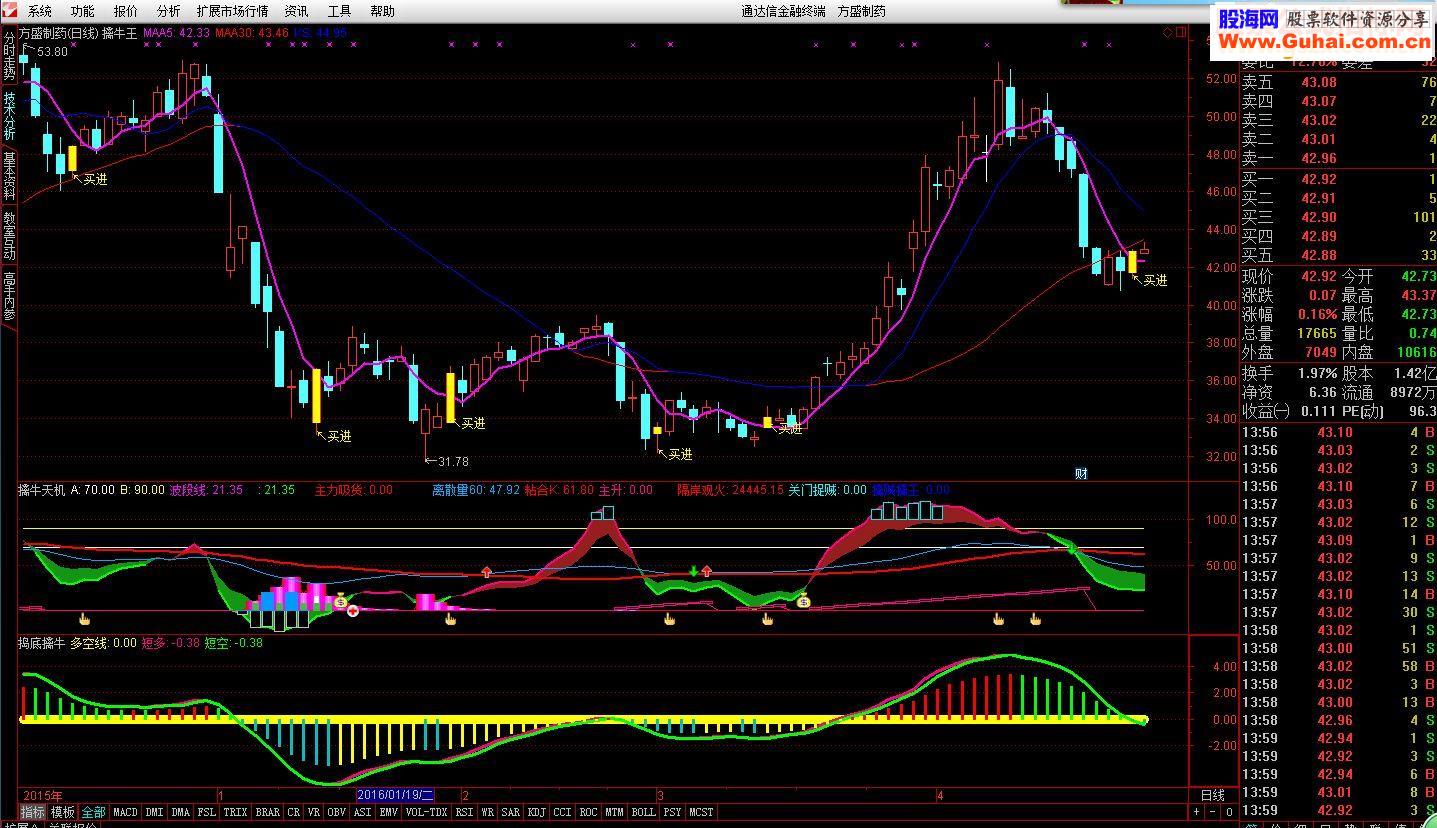Apply the MACD indicator

pos(125,812)
